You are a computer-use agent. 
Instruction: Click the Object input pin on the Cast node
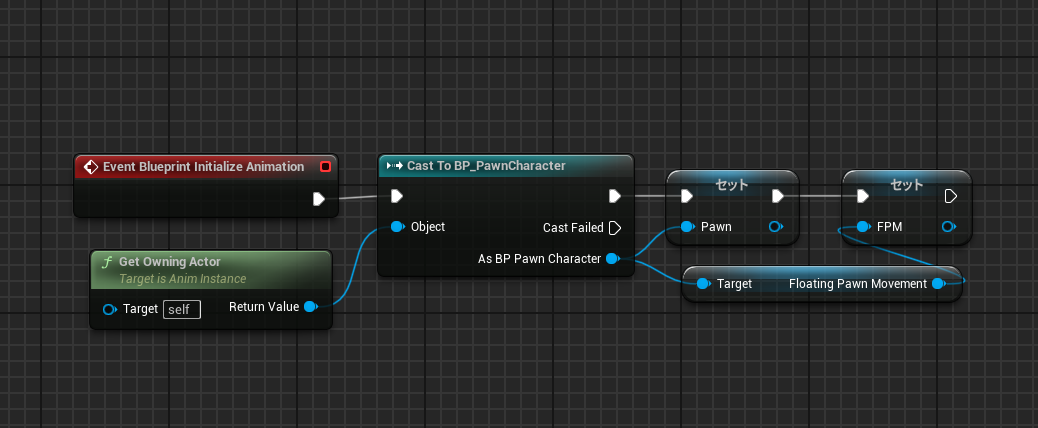click(397, 227)
